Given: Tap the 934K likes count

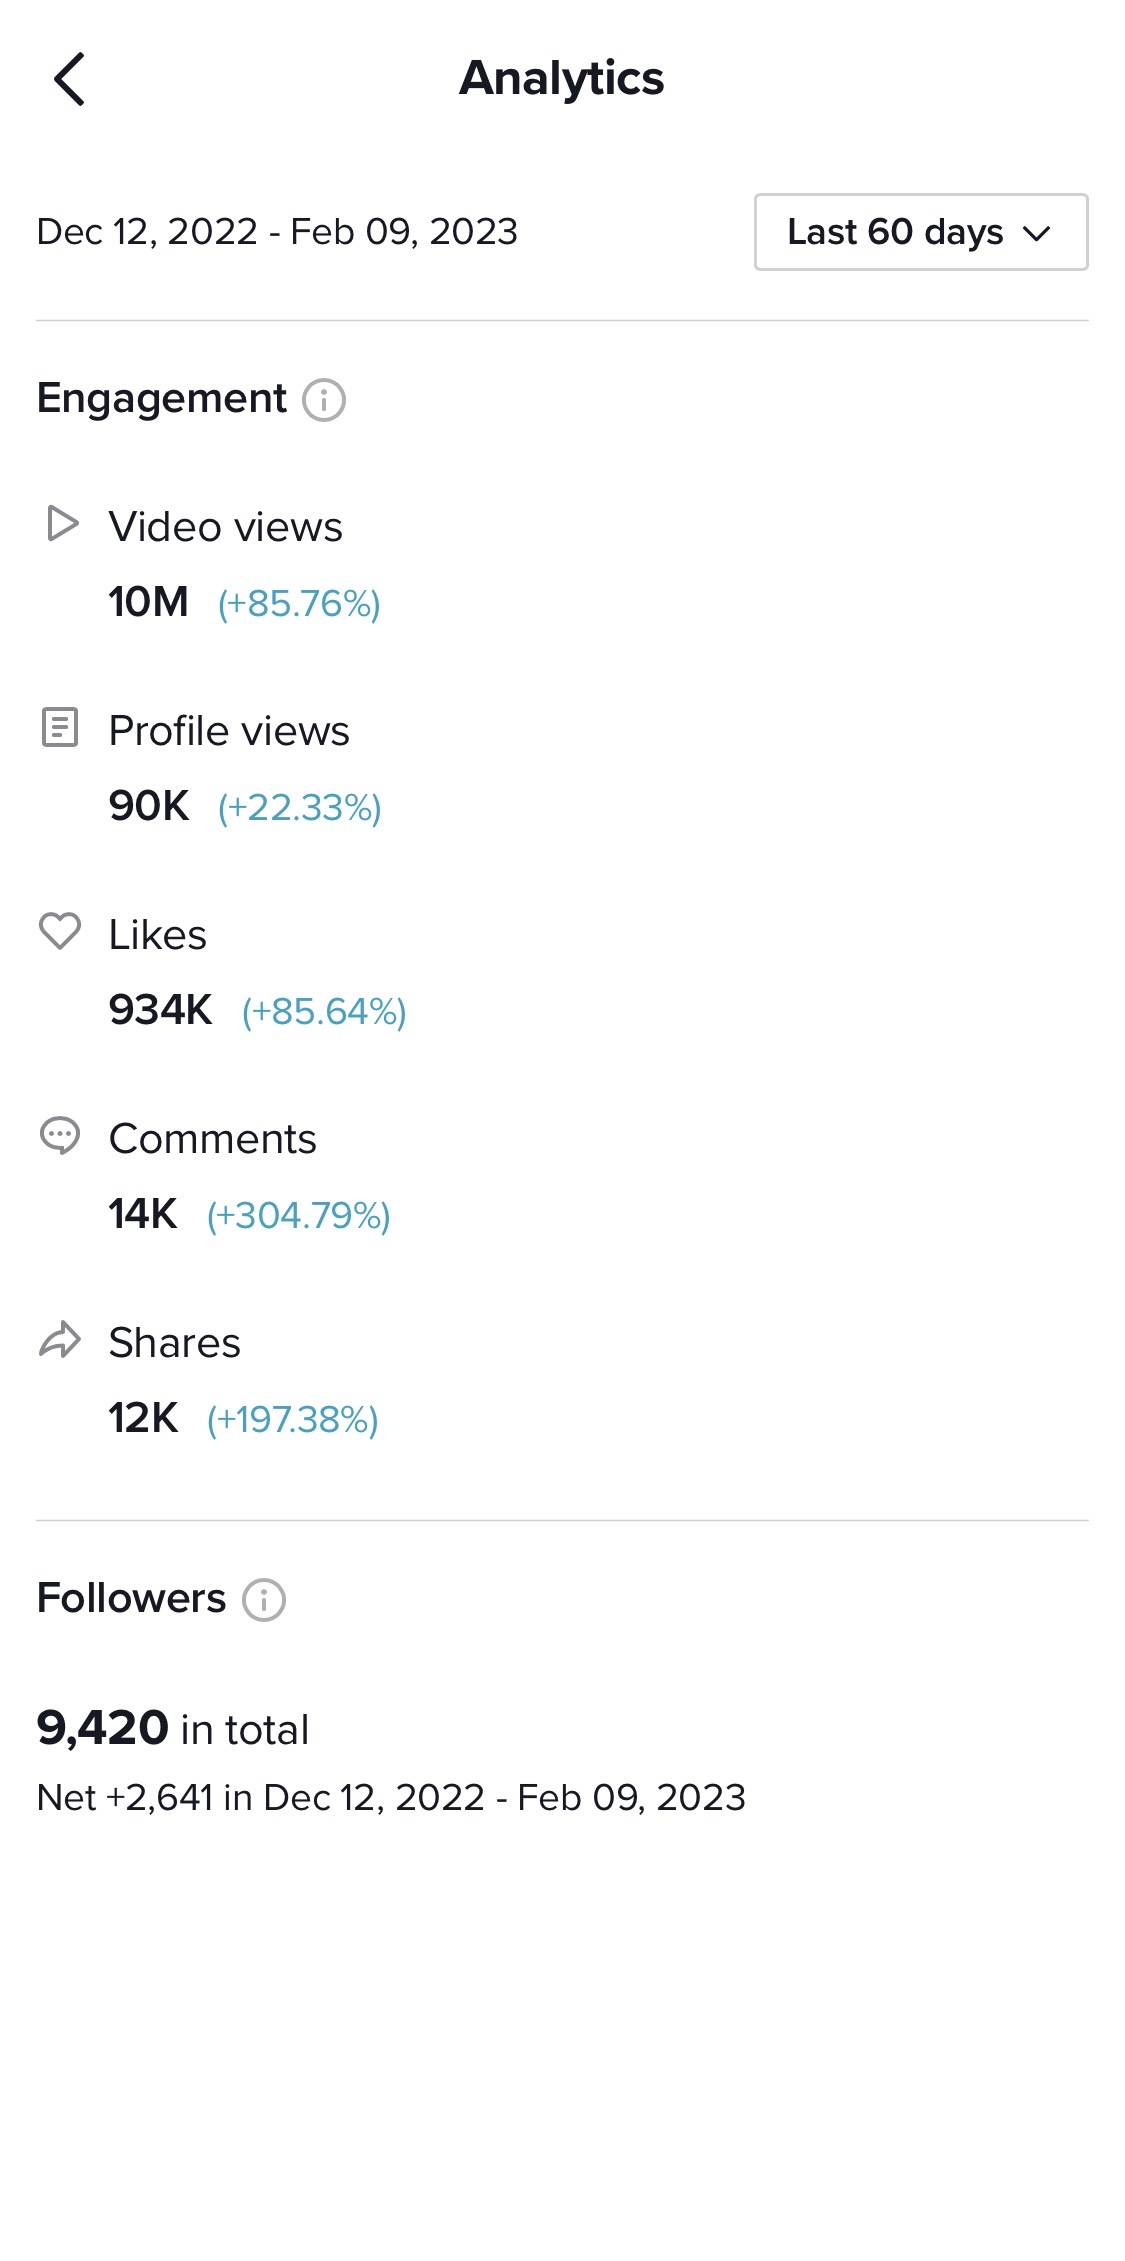Looking at the screenshot, I should [x=160, y=1010].
